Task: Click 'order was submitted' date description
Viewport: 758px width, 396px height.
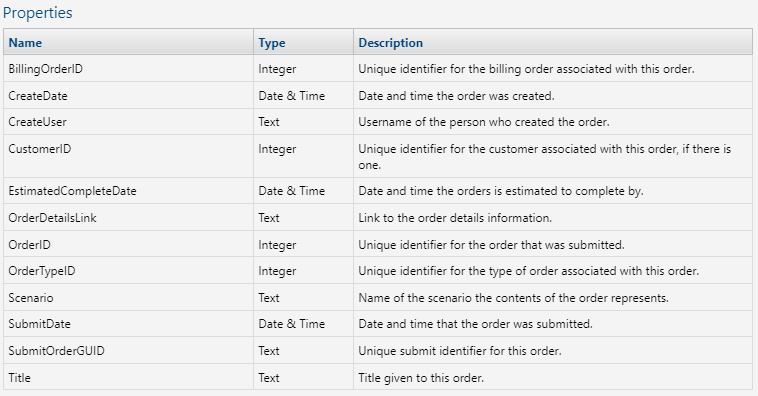Action: click(476, 324)
